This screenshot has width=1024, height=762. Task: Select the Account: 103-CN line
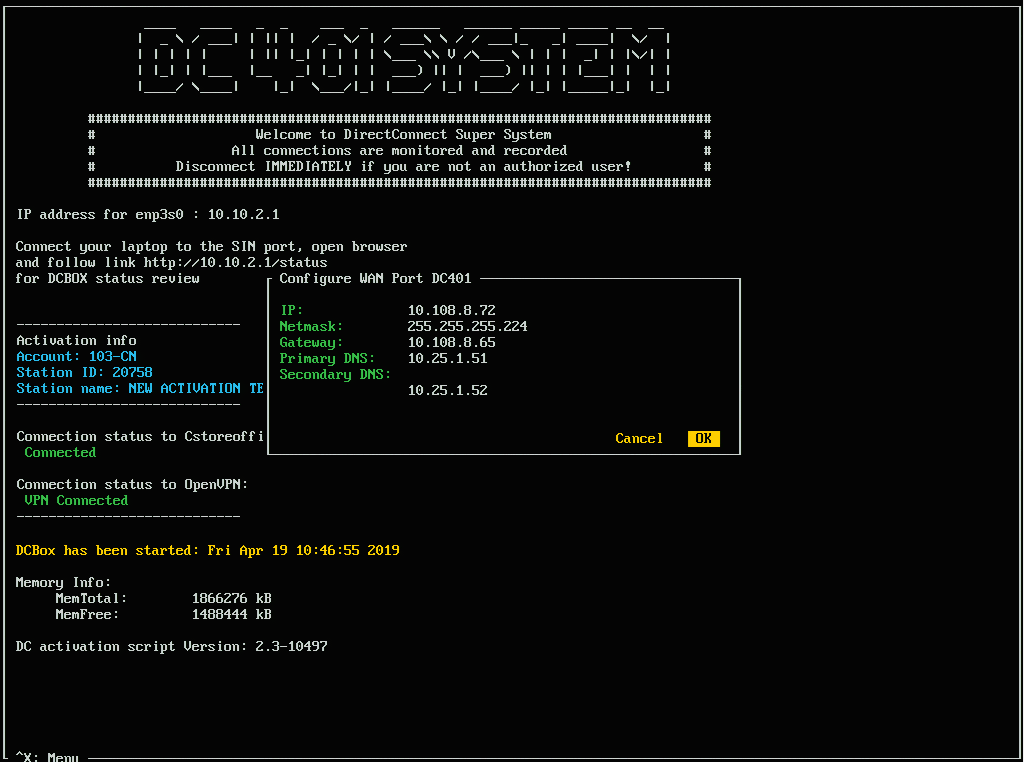click(76, 356)
